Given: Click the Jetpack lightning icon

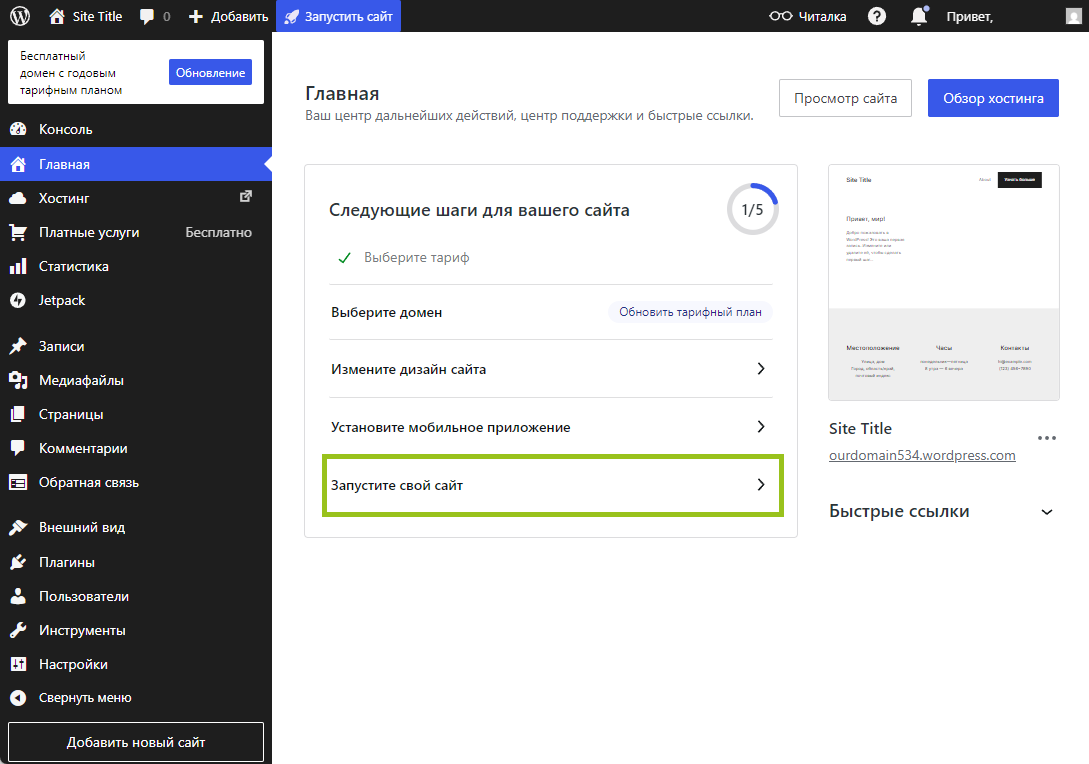Looking at the screenshot, I should tap(18, 300).
